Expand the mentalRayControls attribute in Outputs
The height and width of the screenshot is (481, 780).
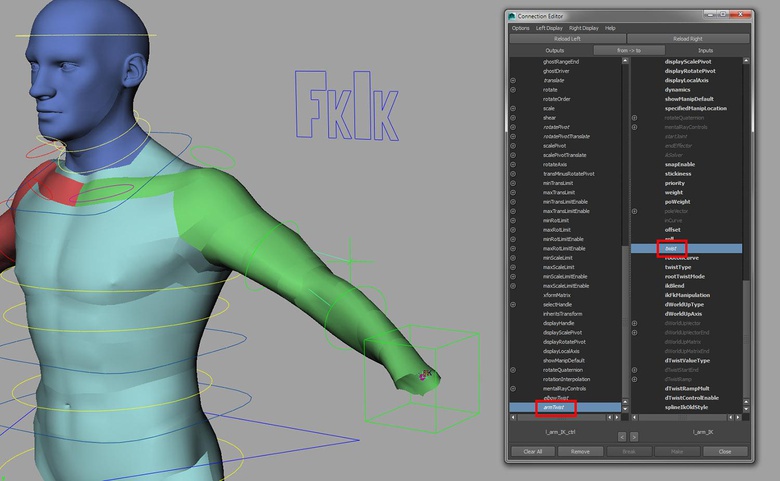(x=513, y=389)
